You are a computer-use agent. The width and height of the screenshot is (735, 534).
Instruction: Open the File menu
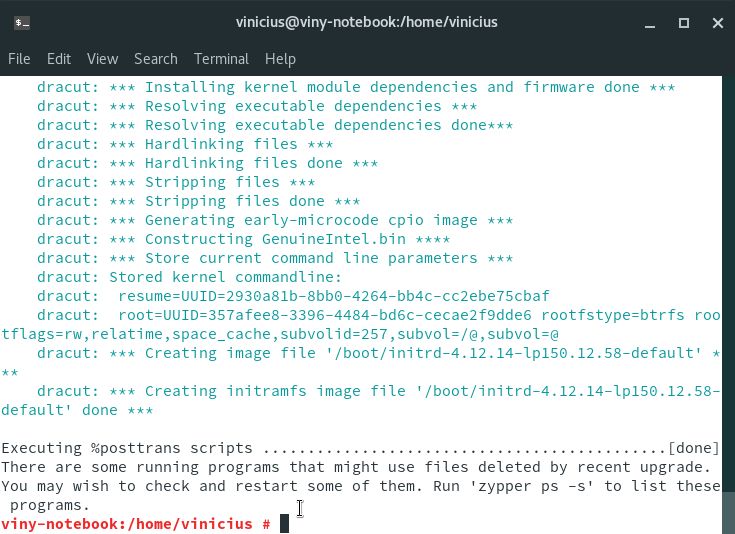[19, 59]
